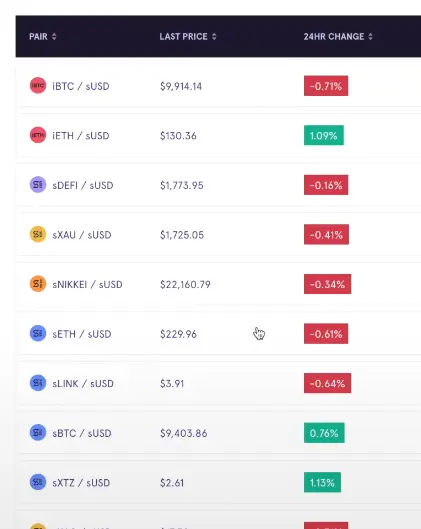This screenshot has height=529, width=421.
Task: Sort the table by PAIR column arrows
Action: 54,36
